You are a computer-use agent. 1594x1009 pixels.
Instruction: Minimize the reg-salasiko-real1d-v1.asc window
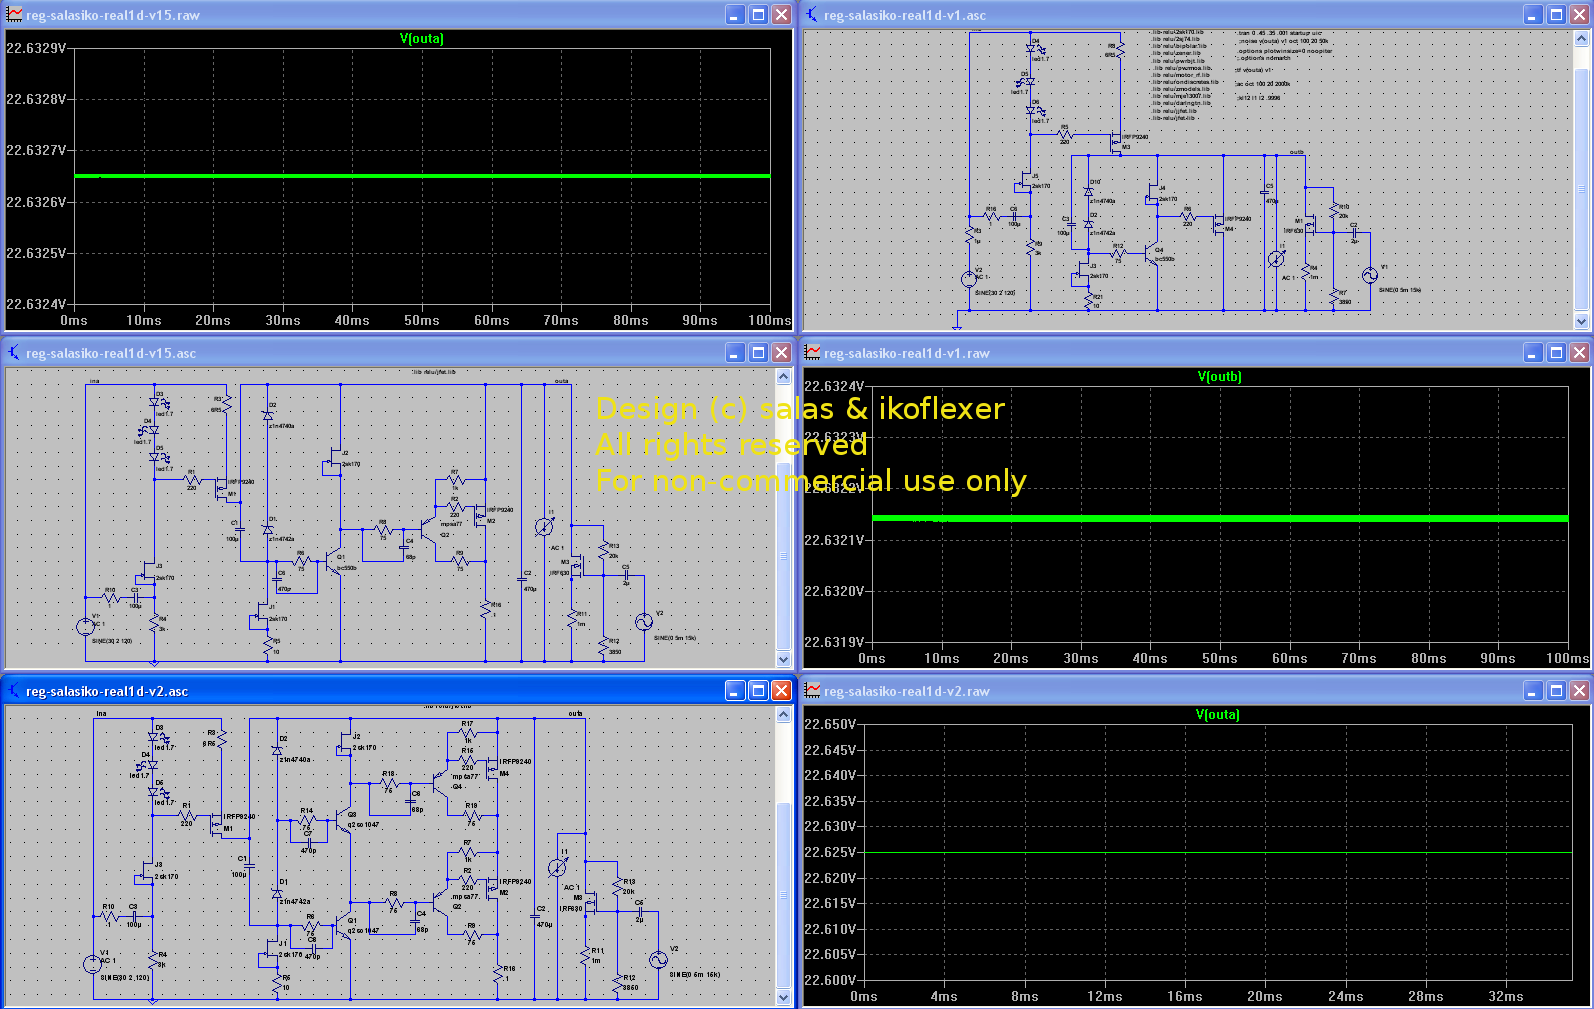point(1533,15)
